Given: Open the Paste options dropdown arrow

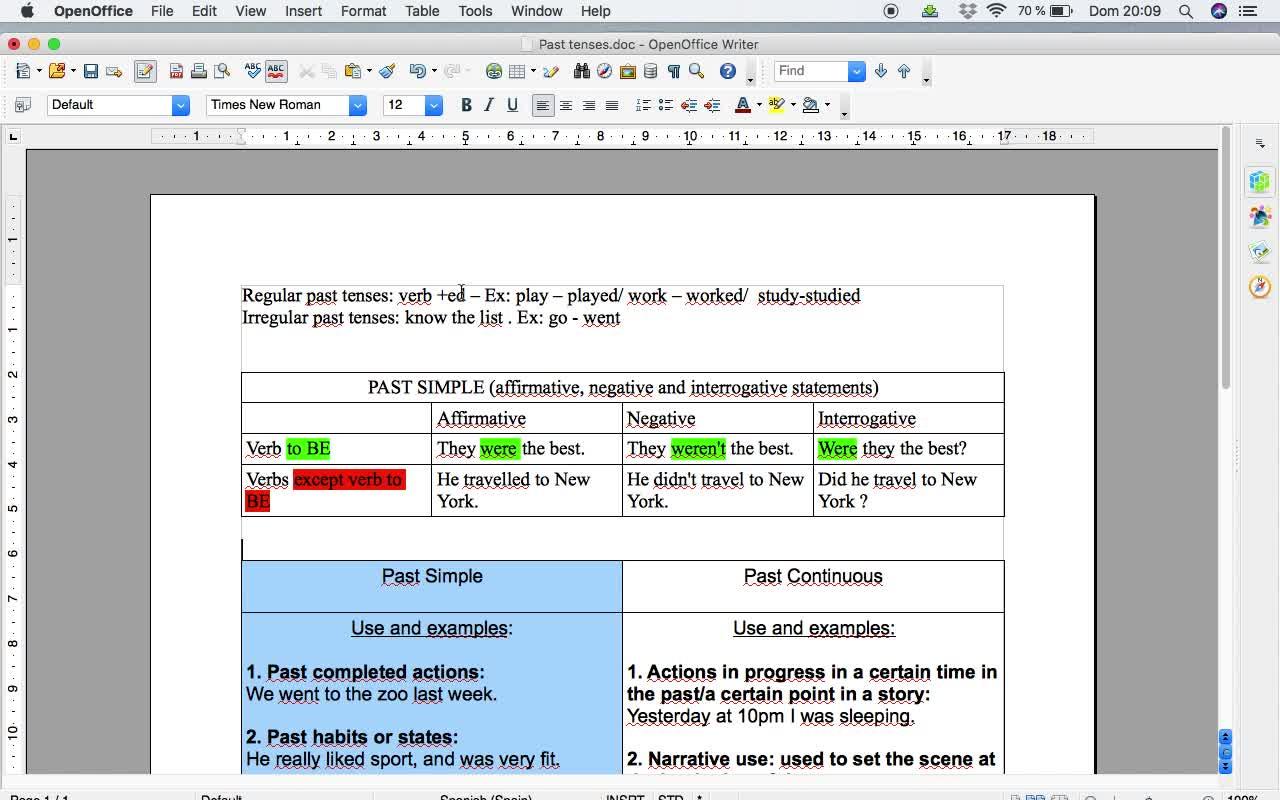Looking at the screenshot, I should coord(369,71).
